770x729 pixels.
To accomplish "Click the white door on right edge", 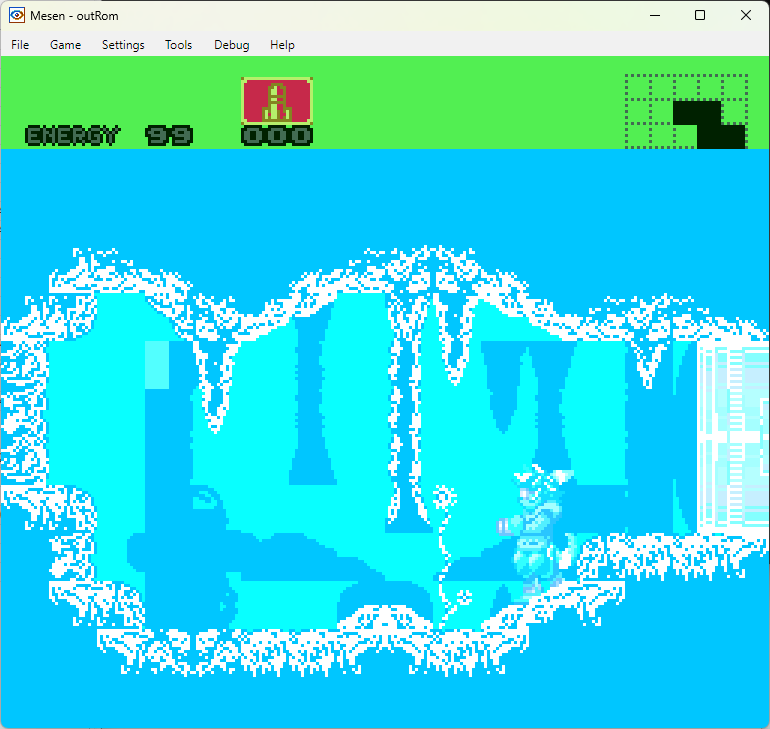I will (734, 438).
